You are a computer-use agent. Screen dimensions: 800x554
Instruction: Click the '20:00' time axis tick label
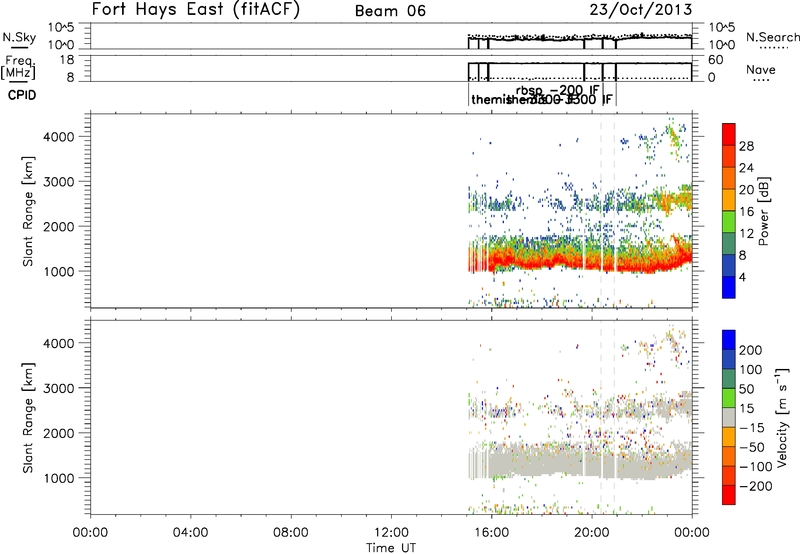click(592, 533)
